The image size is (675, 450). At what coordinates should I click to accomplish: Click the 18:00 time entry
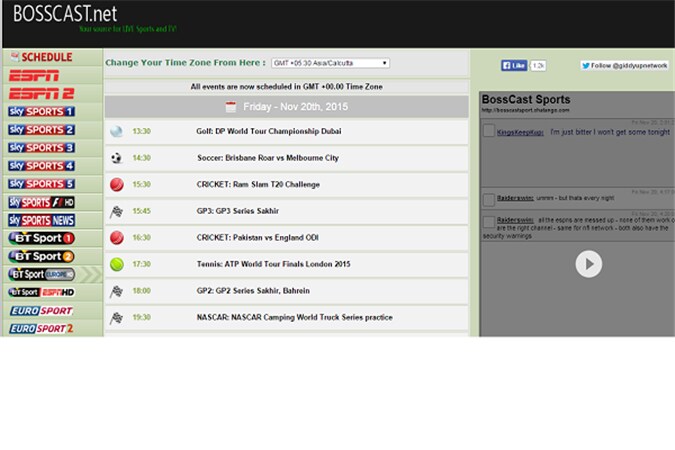(x=141, y=291)
